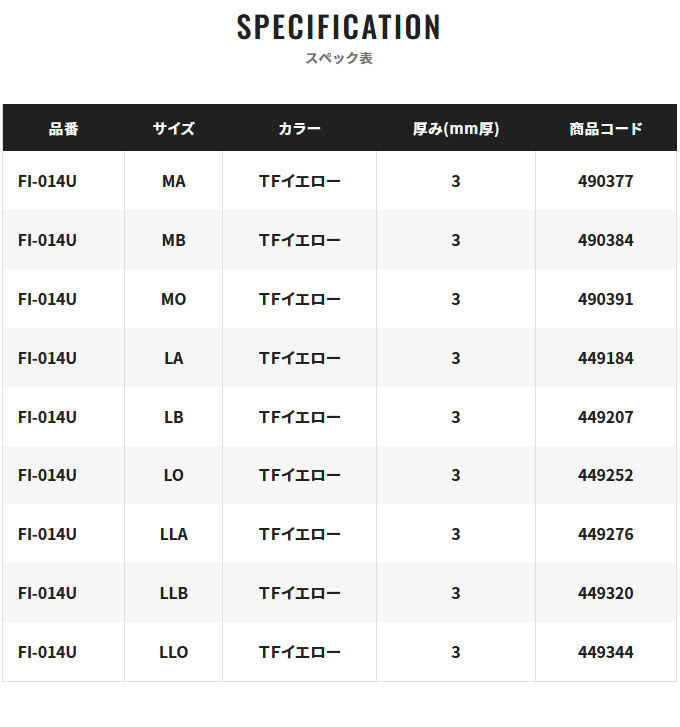Click the スペック表 subtitle text

[338, 58]
